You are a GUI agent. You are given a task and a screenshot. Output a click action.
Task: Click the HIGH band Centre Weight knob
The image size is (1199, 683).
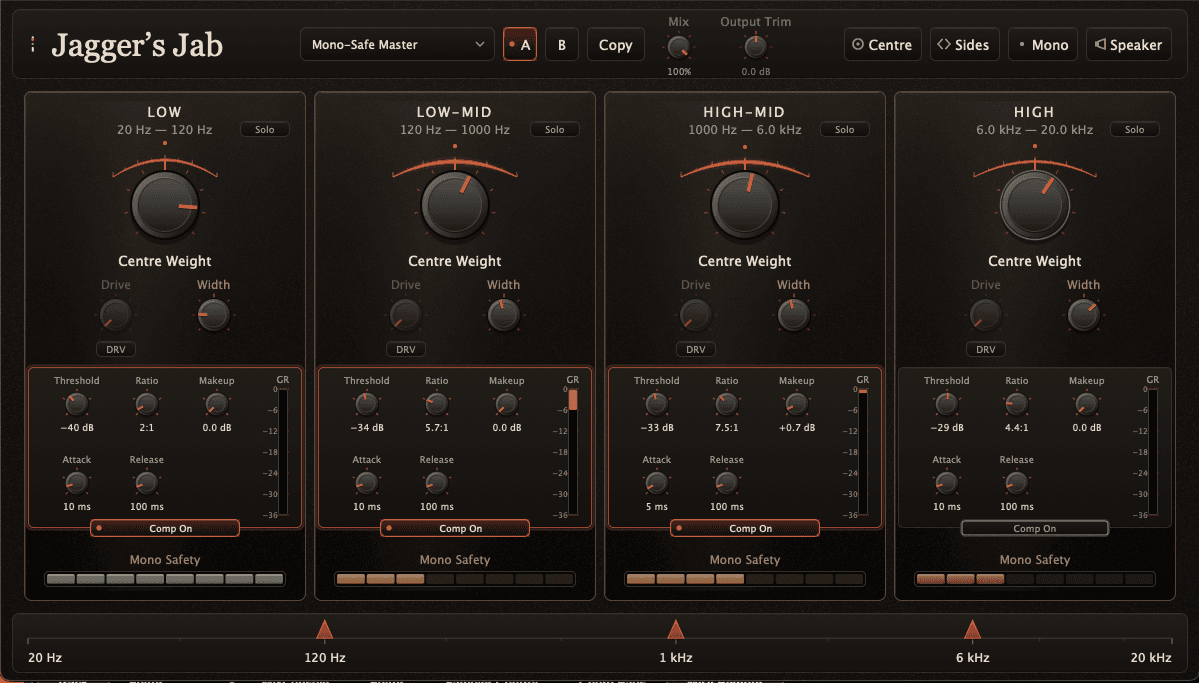click(x=1034, y=205)
